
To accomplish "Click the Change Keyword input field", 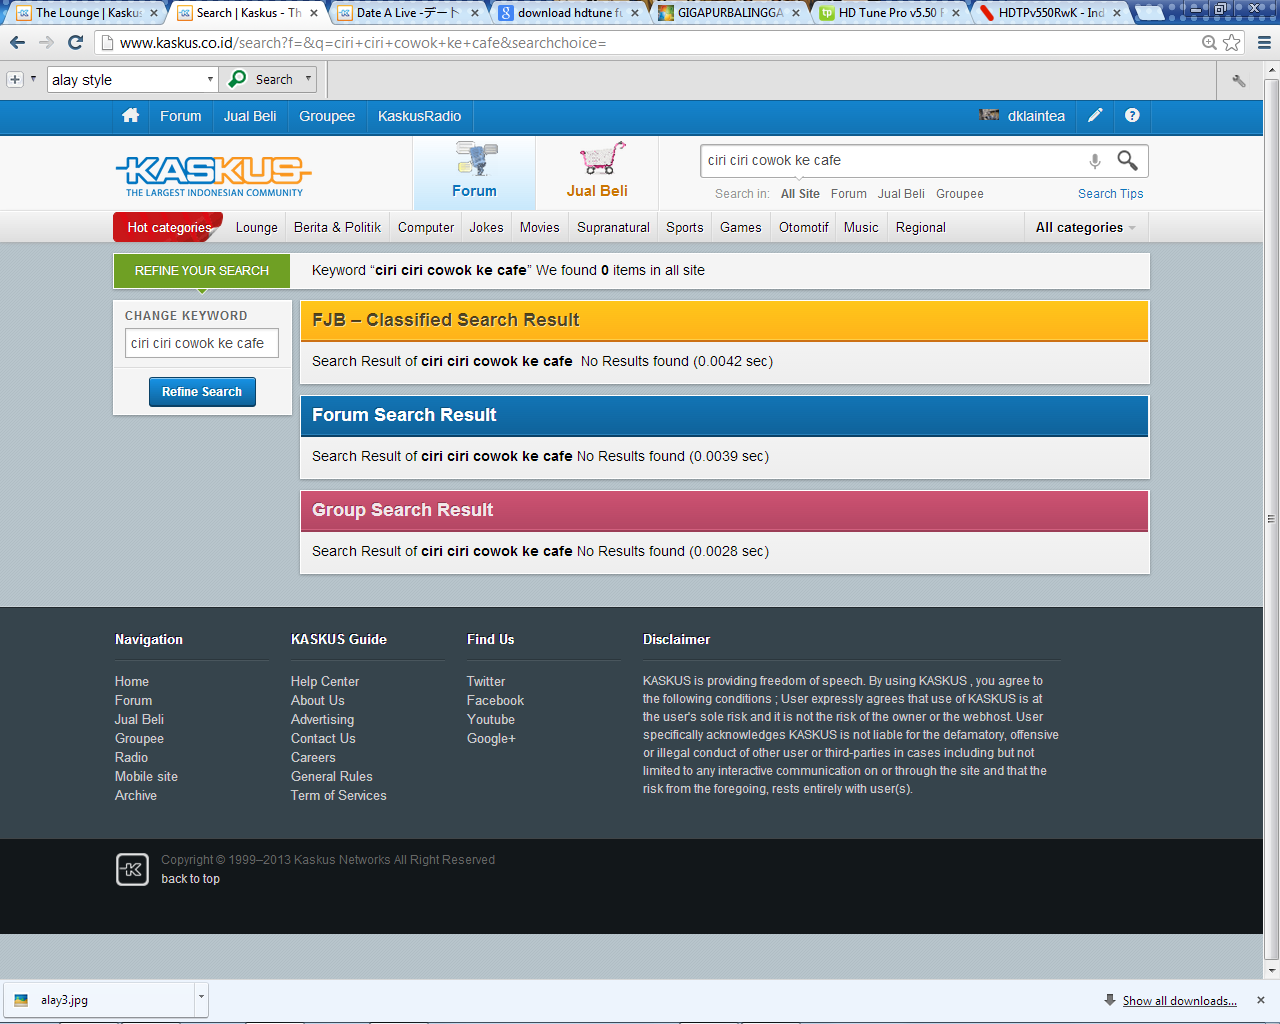I will (202, 343).
